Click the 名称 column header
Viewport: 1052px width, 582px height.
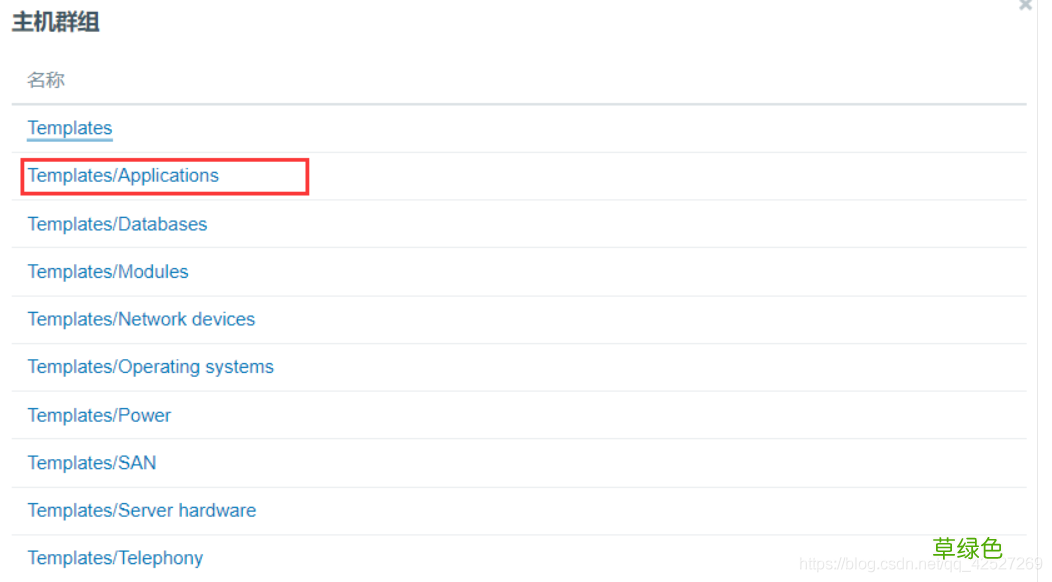46,80
